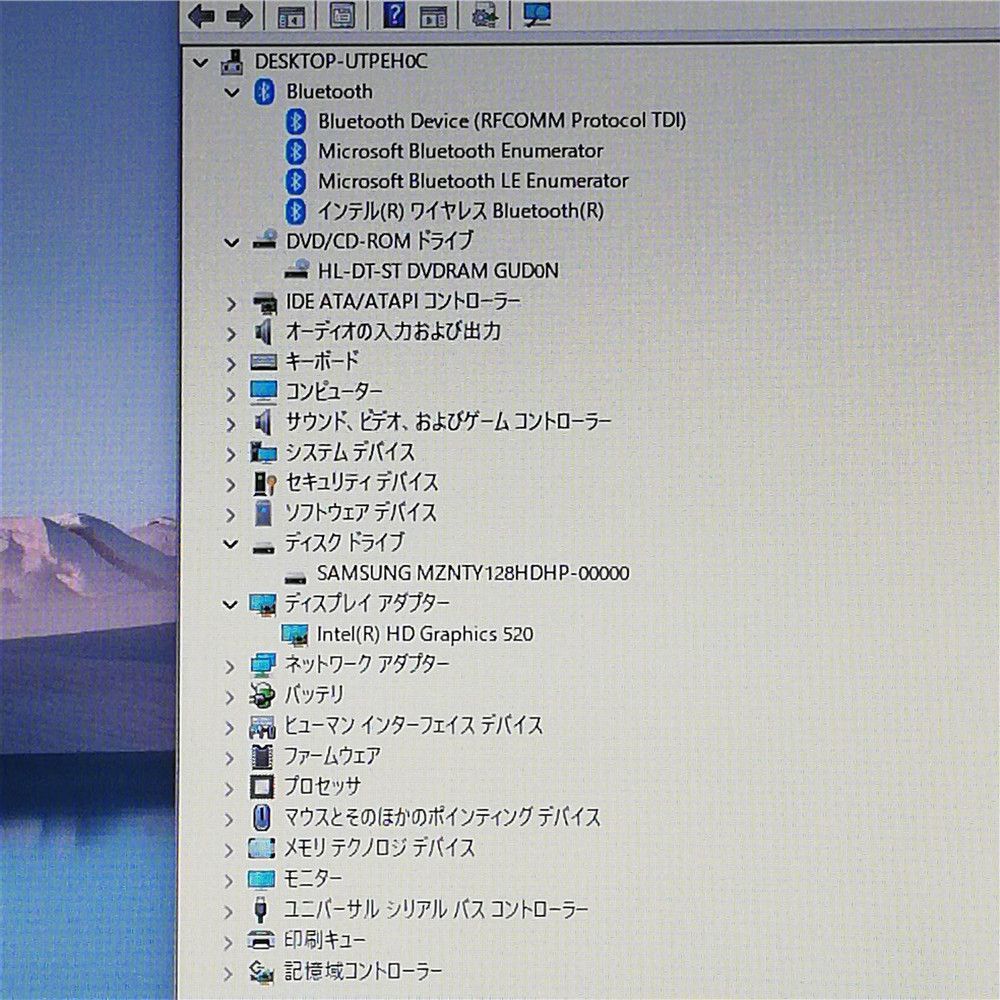Click the HL-DT-ST DVDRAM GUD0N drive icon

pos(297,270)
